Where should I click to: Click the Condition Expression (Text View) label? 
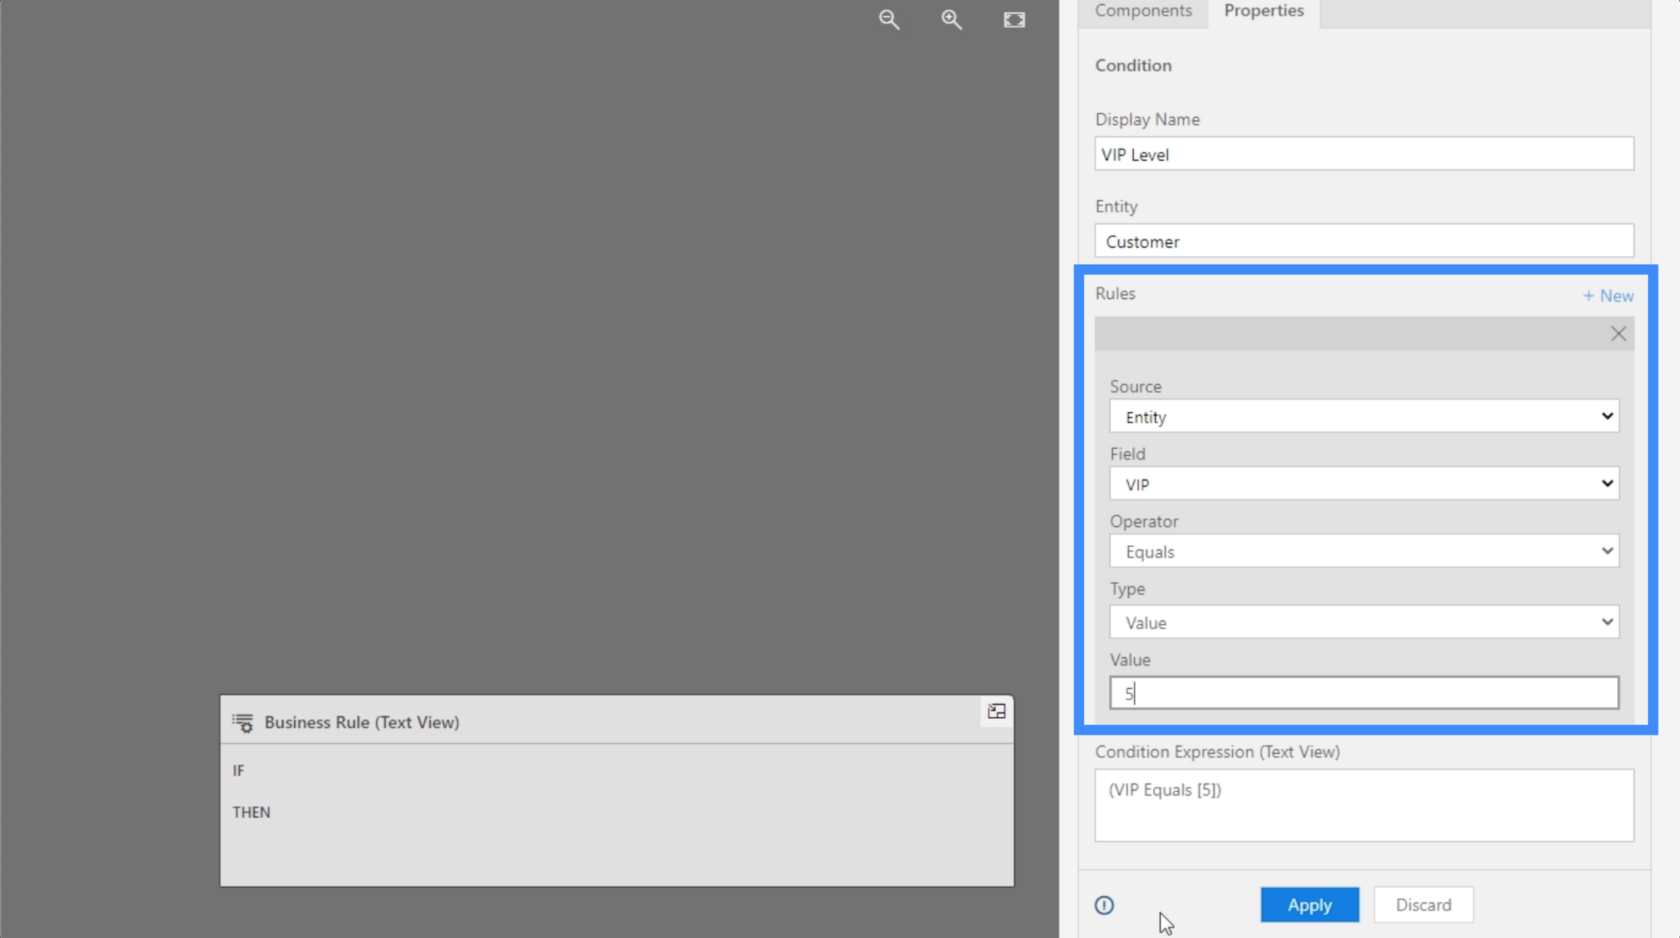click(x=1217, y=752)
